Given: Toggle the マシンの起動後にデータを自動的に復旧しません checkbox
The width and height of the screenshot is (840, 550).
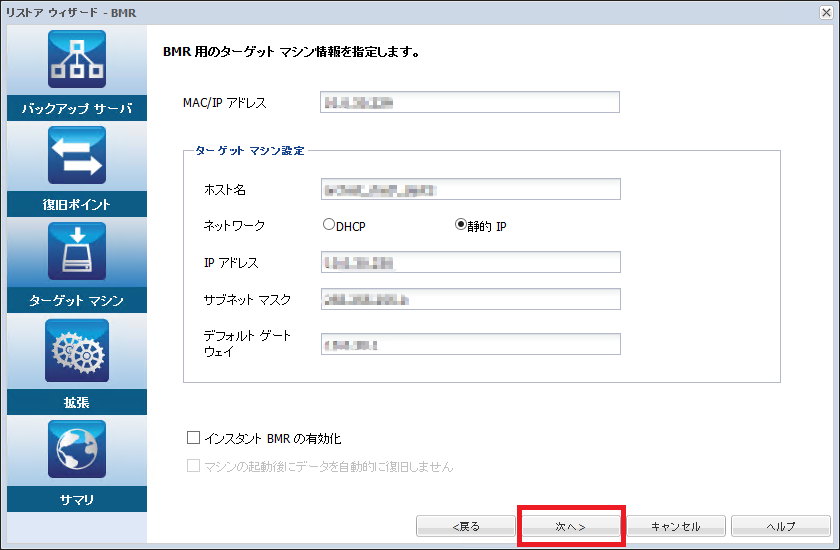Looking at the screenshot, I should coord(193,465).
